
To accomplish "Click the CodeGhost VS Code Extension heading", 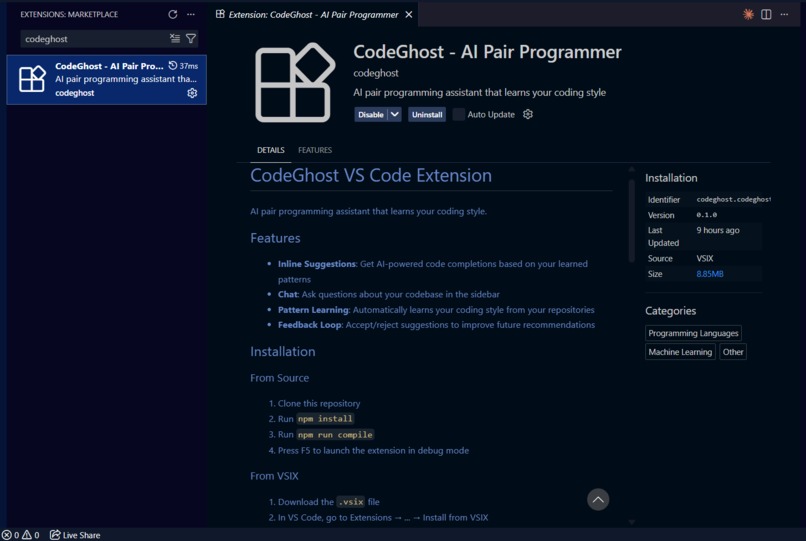I will pyautogui.click(x=371, y=175).
